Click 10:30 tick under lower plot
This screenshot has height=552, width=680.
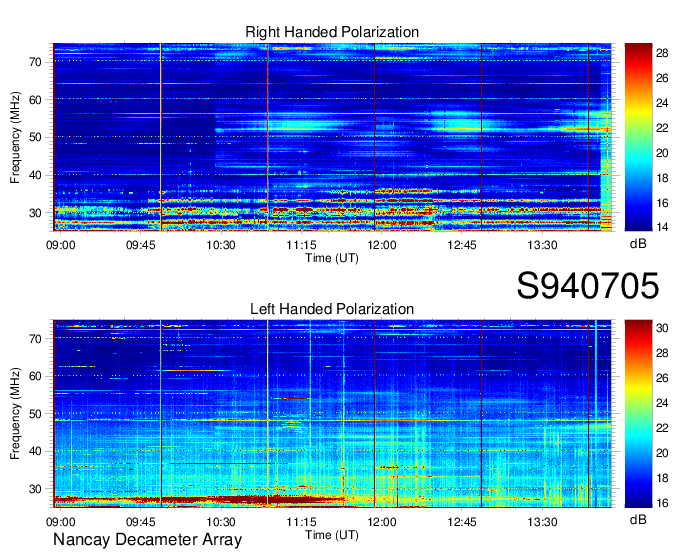pos(221,522)
